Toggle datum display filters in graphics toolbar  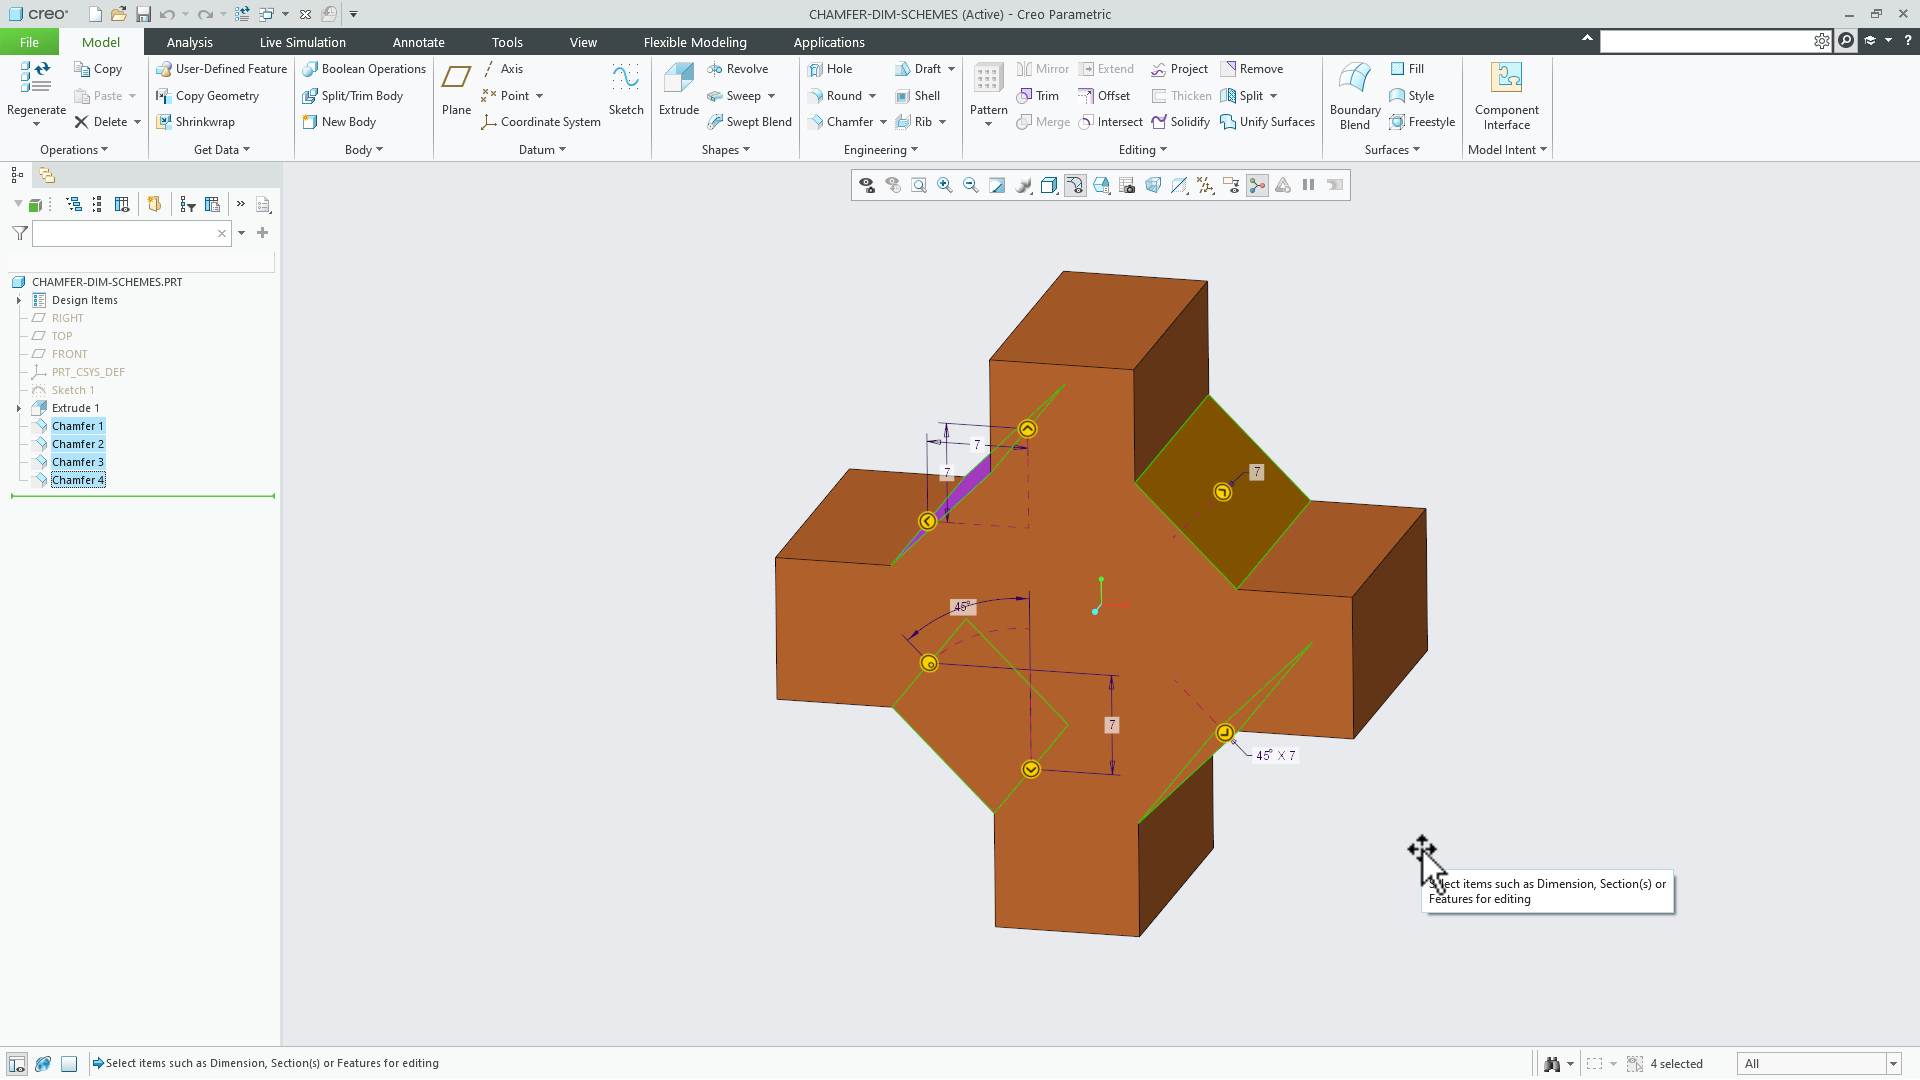point(1205,185)
